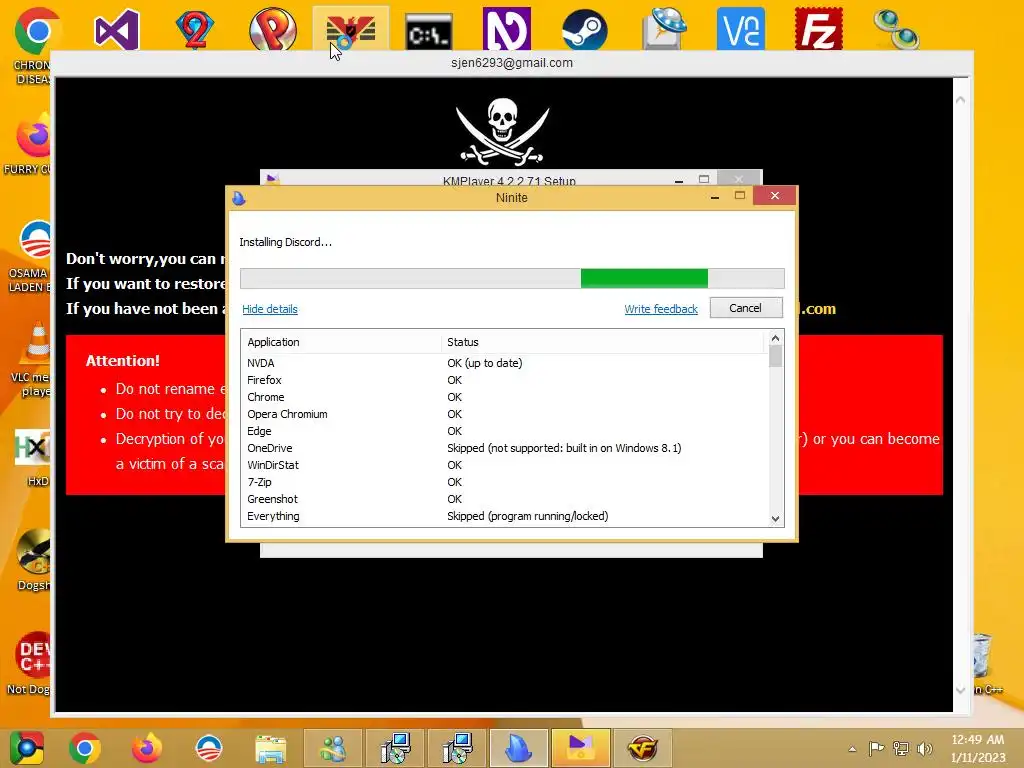
Task: Switch to Ninite taskbar button
Action: [518, 748]
